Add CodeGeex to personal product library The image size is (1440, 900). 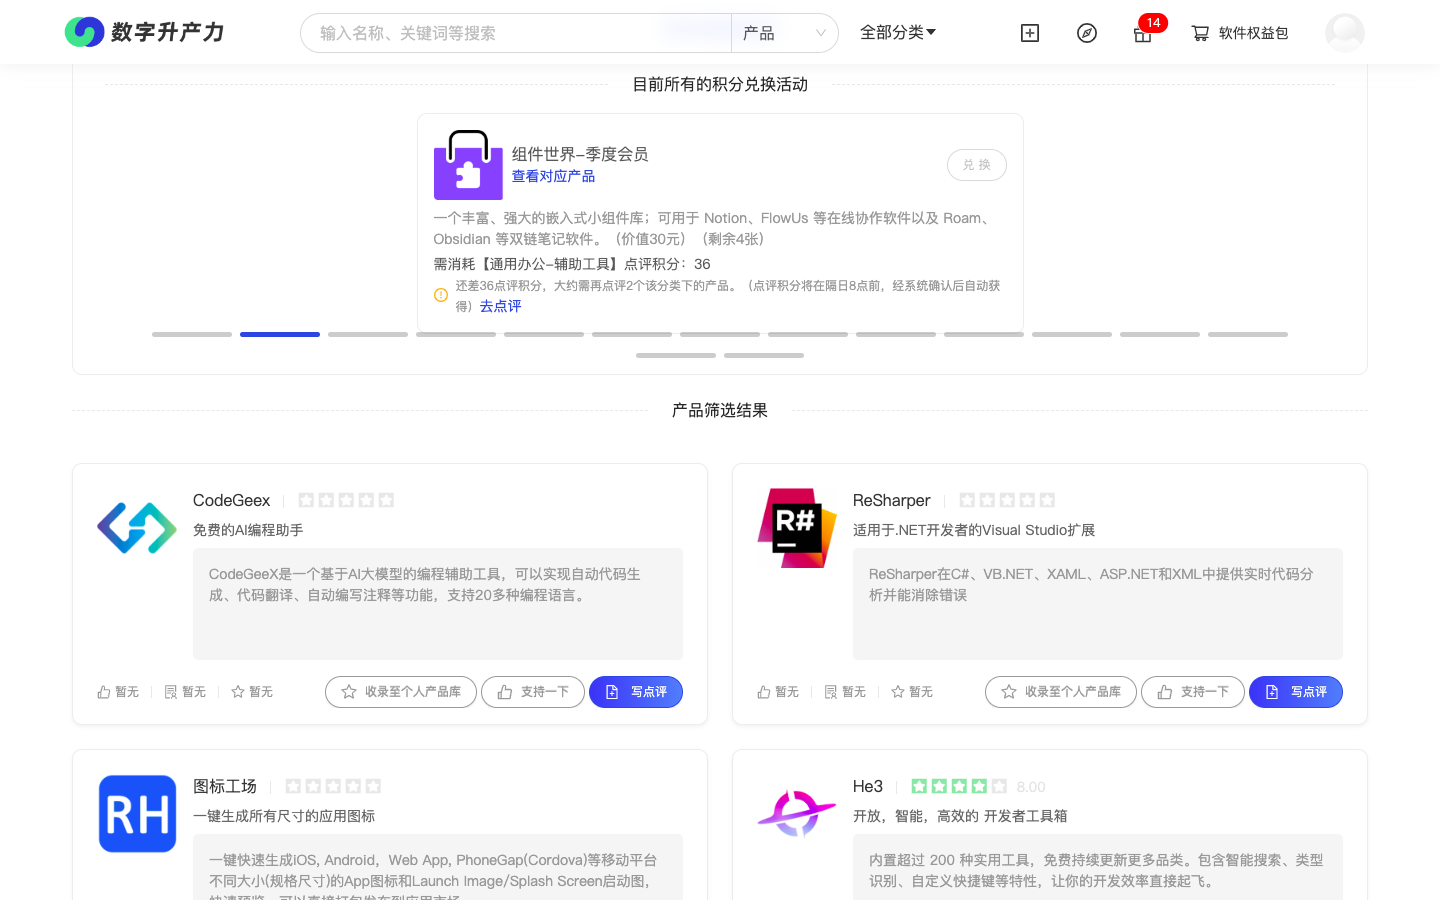[401, 692]
